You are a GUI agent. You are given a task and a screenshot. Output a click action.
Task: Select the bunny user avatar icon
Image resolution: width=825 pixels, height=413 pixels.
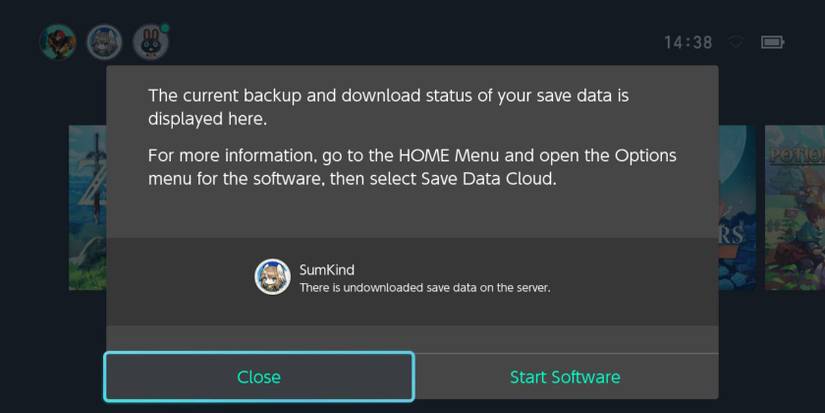point(150,42)
